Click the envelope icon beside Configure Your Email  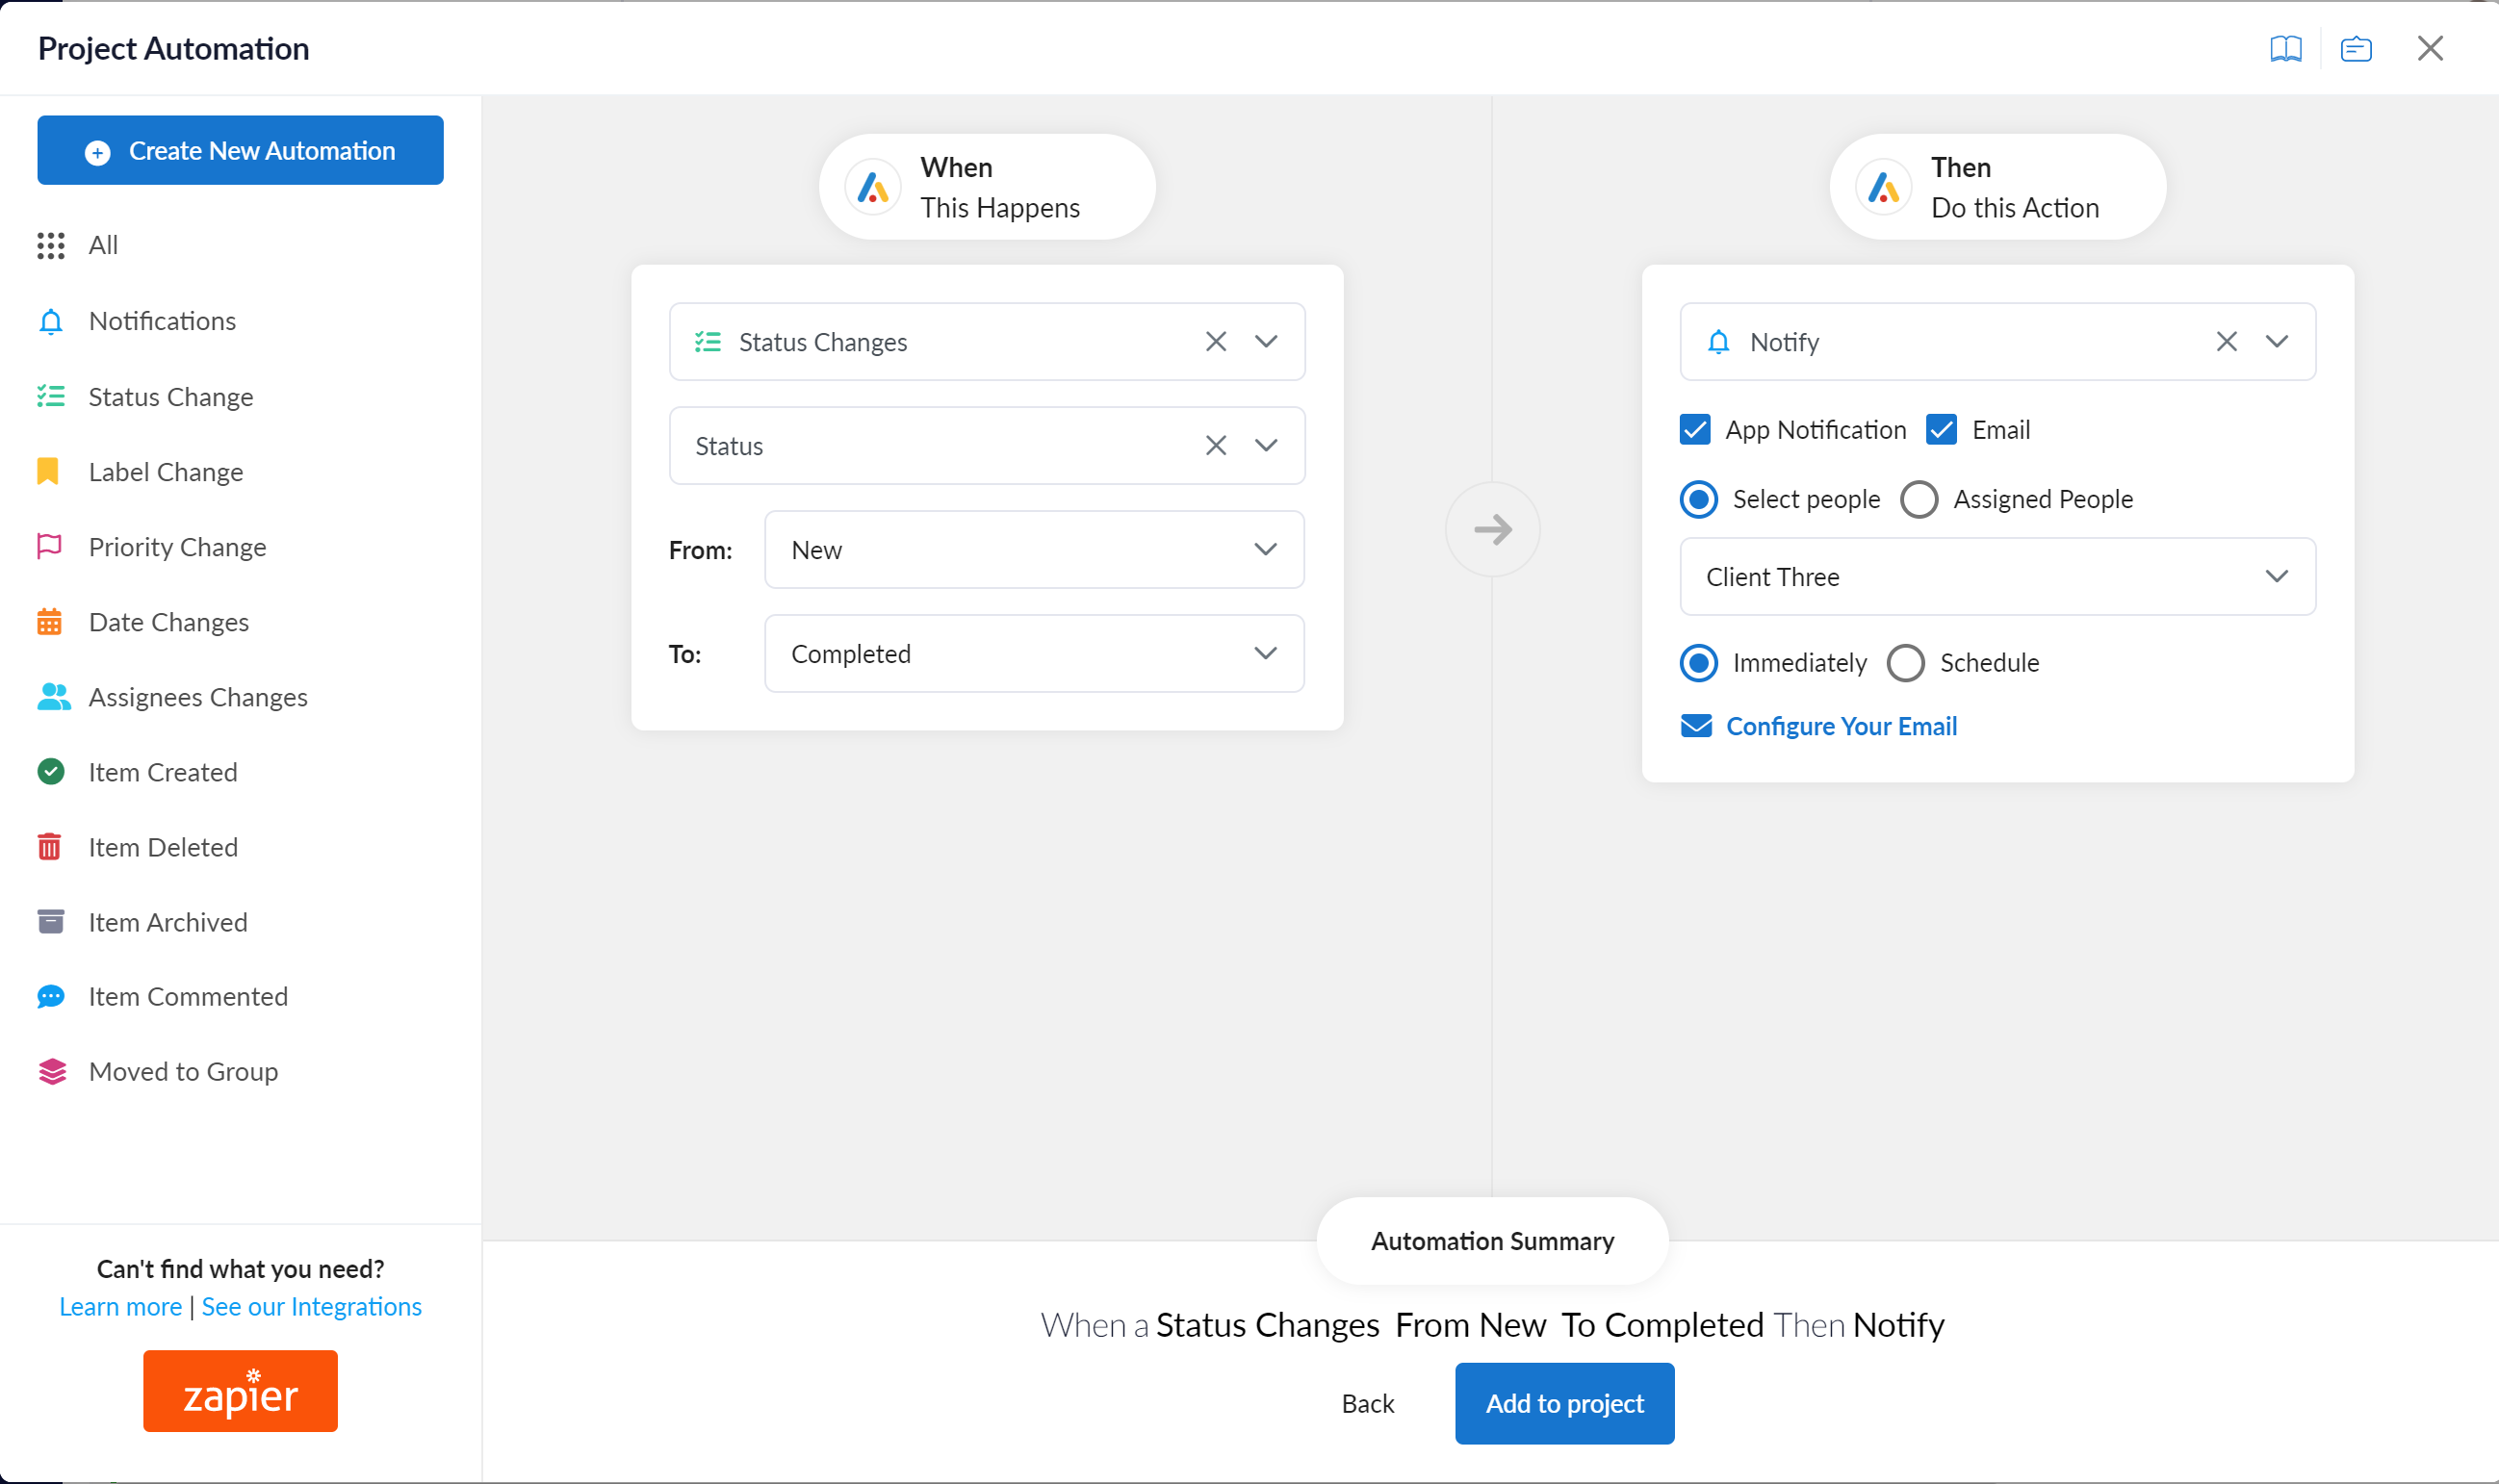[1696, 726]
